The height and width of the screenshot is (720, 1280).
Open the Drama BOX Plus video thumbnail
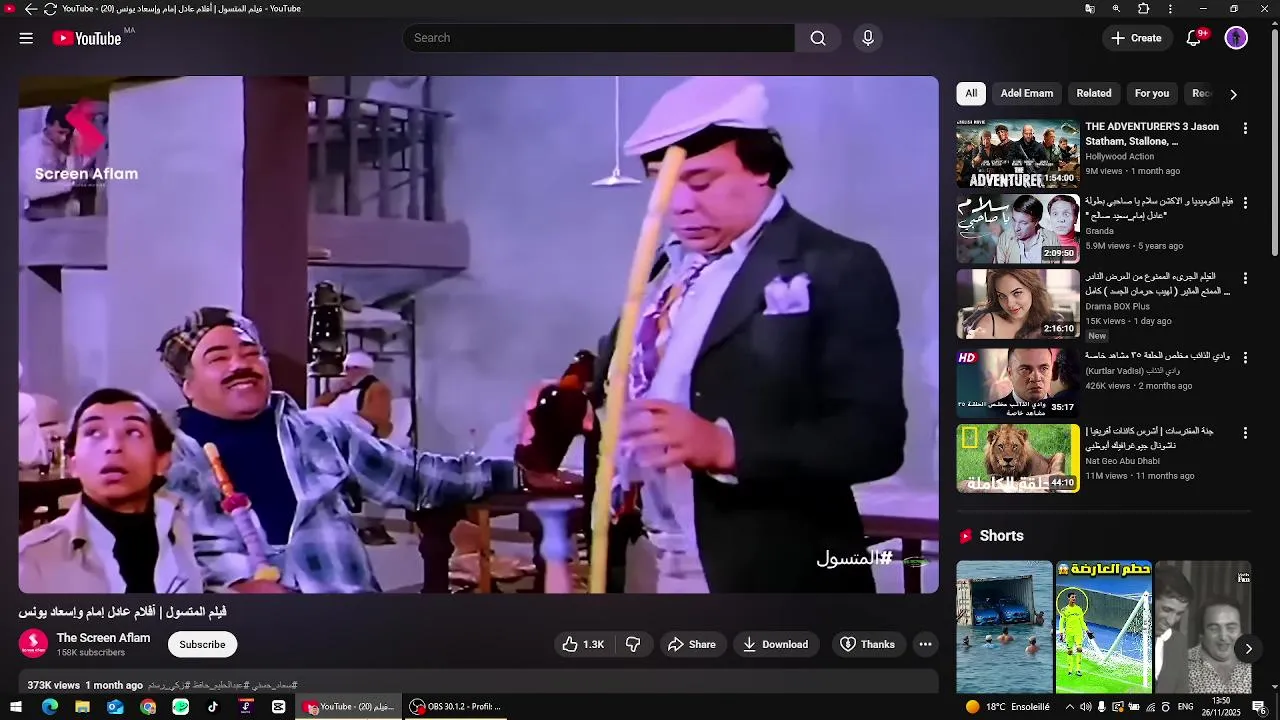(x=1018, y=304)
